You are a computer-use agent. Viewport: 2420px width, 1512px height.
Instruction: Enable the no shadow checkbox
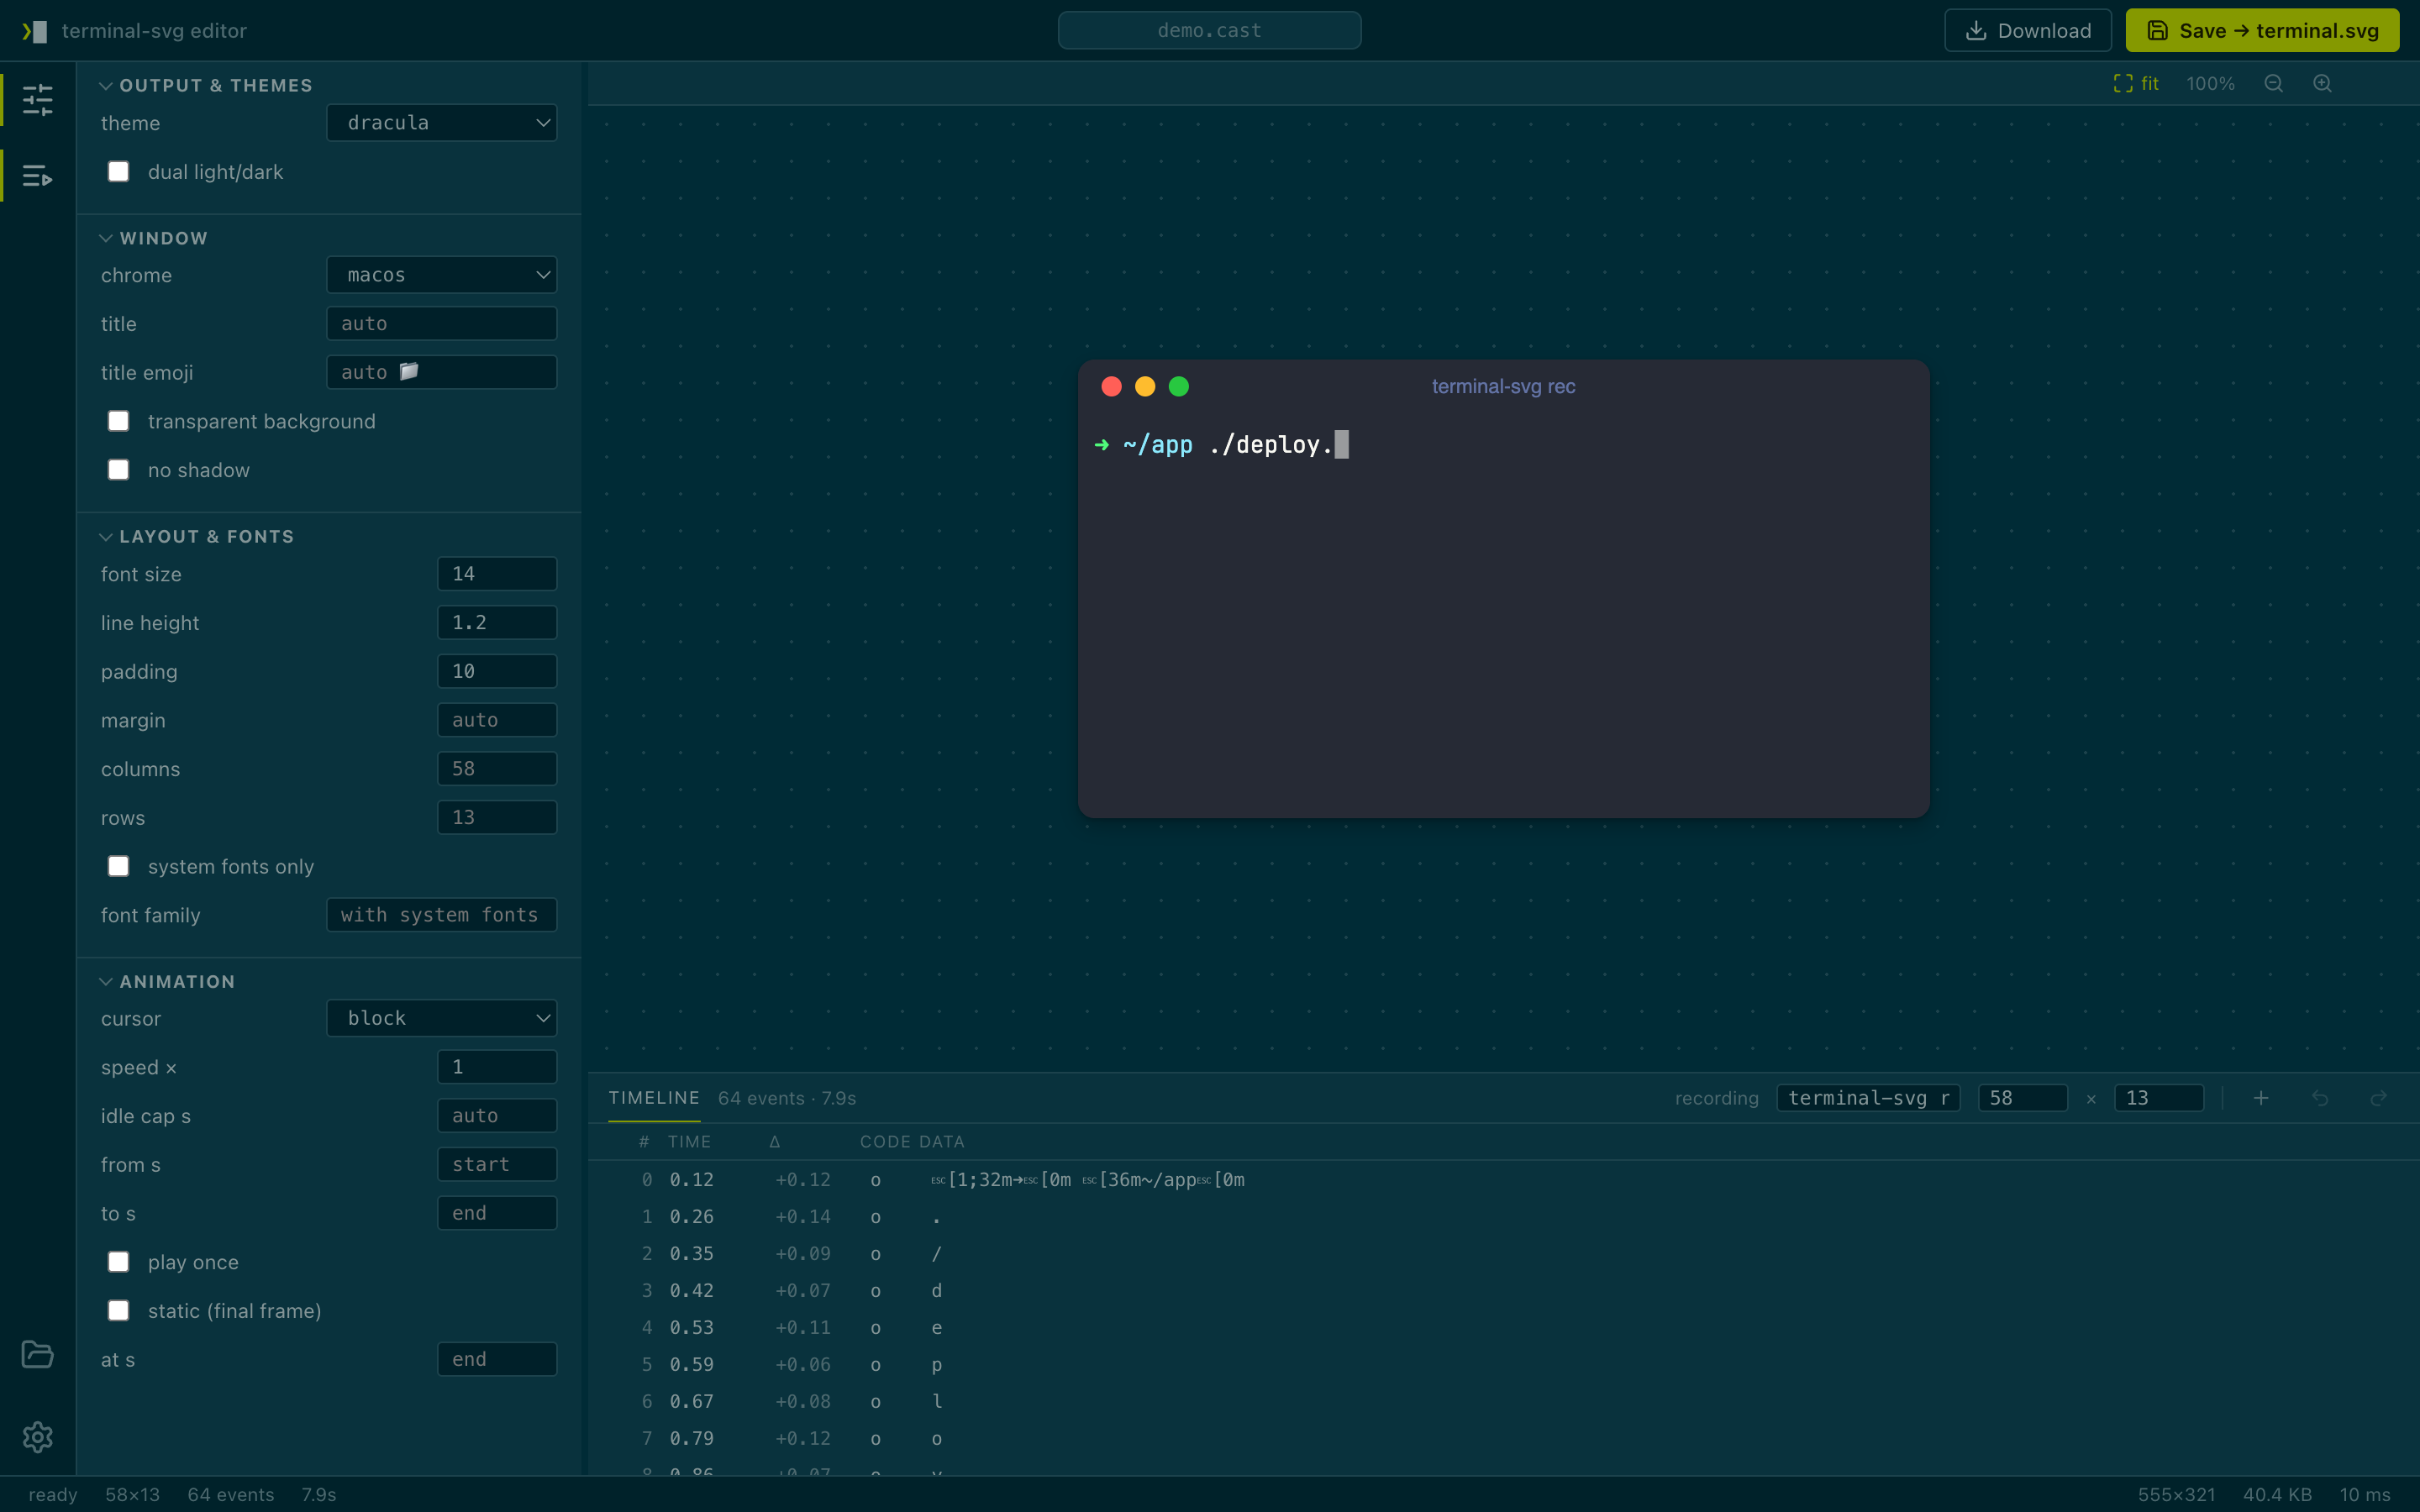[x=118, y=470]
